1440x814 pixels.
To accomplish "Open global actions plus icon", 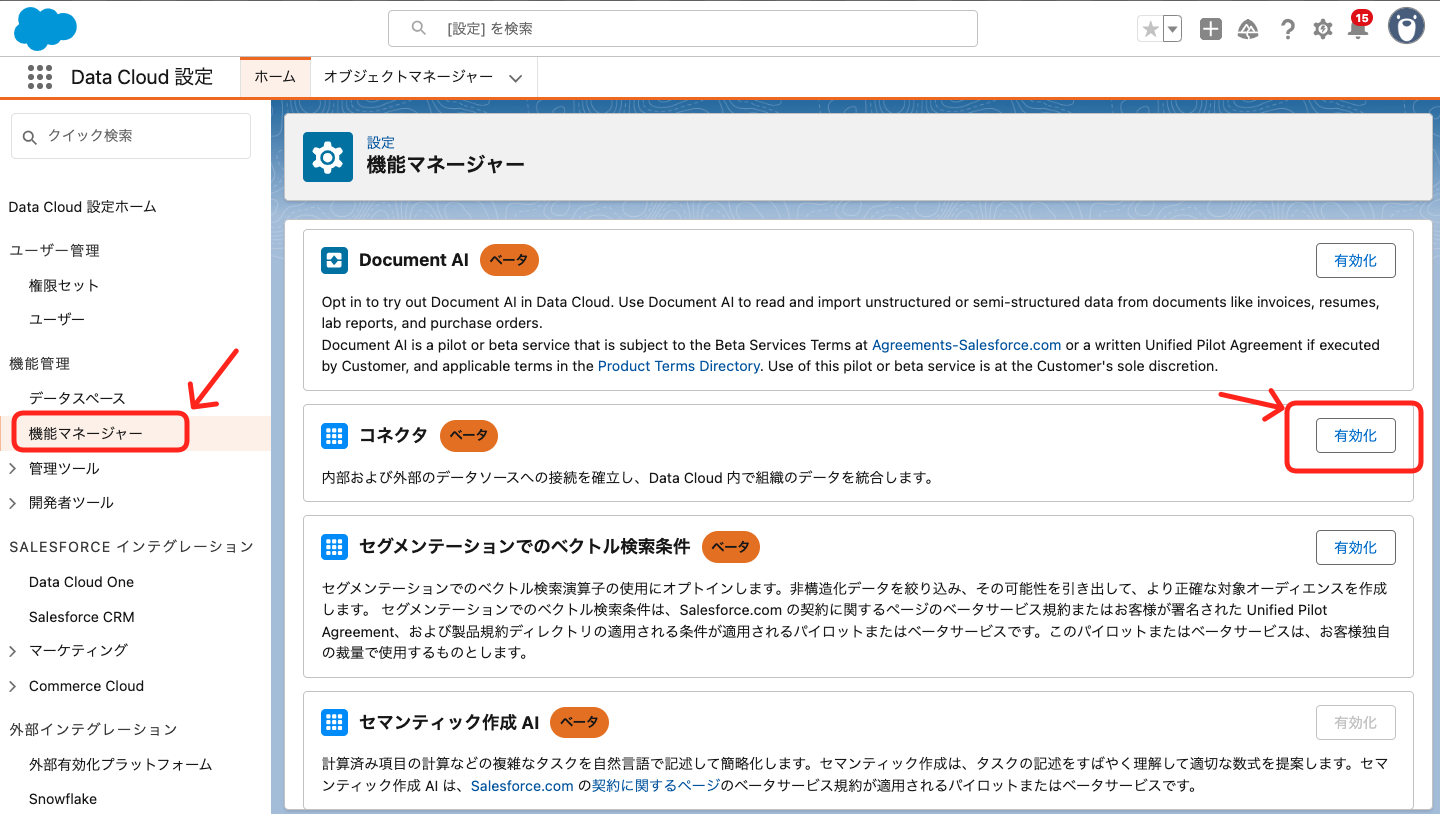I will coord(1211,29).
